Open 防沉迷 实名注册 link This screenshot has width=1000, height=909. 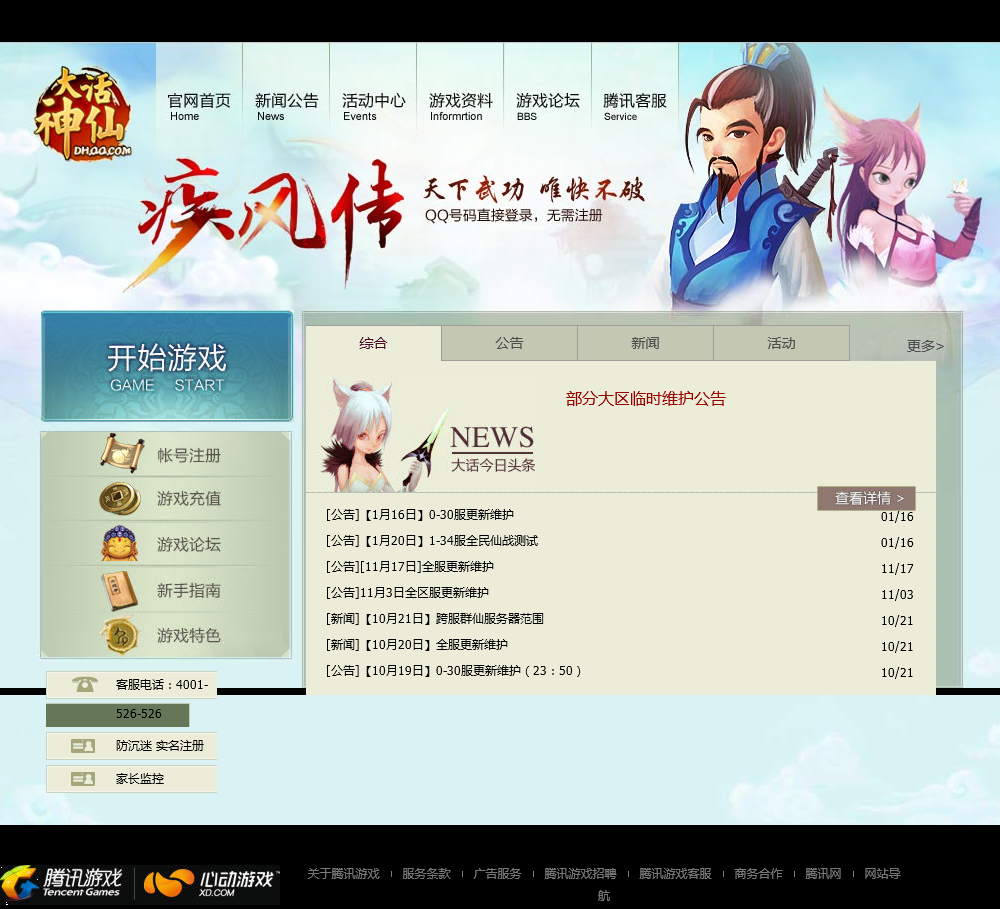(159, 746)
